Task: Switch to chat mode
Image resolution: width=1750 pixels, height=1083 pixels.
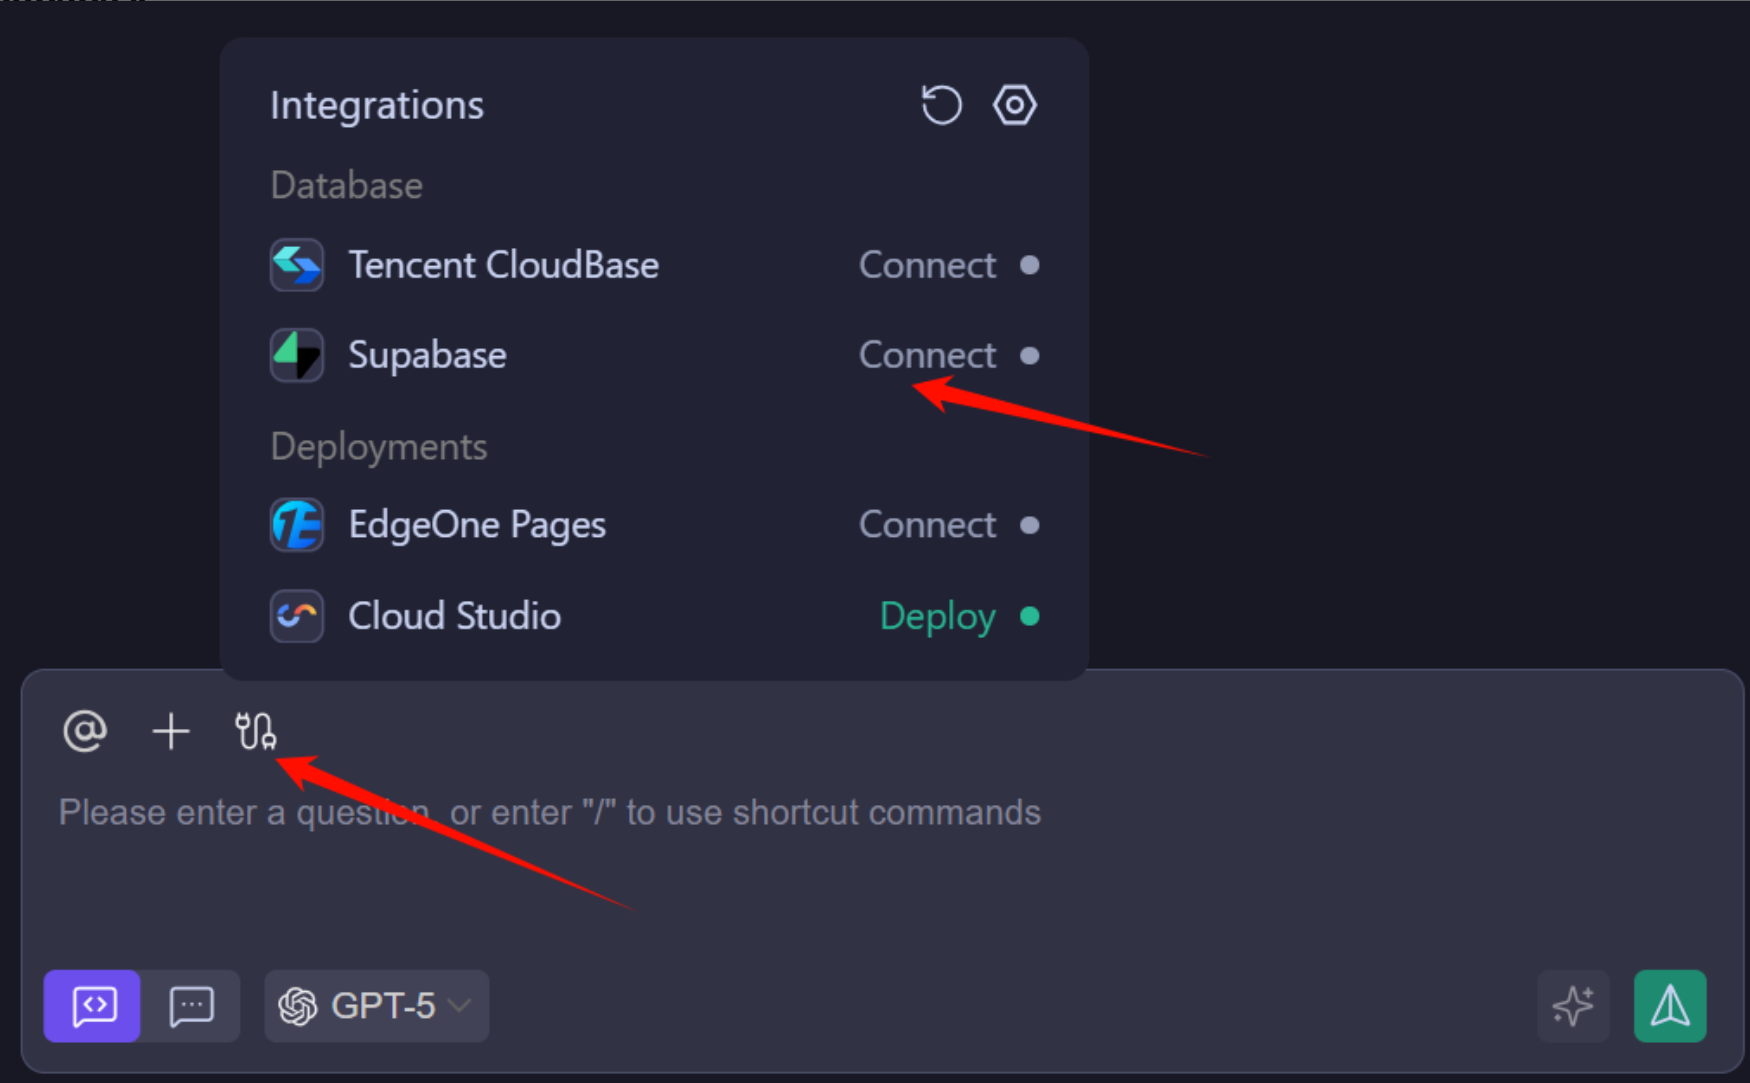Action: click(191, 1006)
